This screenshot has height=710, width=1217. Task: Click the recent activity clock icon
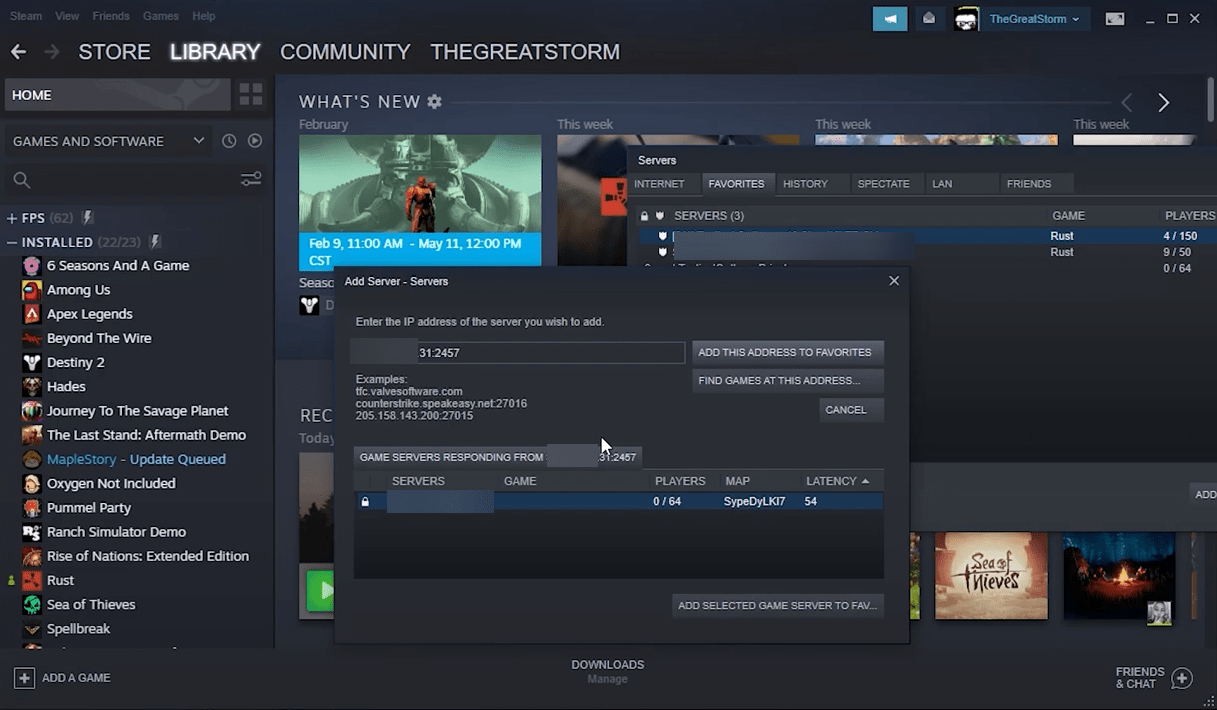tap(229, 141)
